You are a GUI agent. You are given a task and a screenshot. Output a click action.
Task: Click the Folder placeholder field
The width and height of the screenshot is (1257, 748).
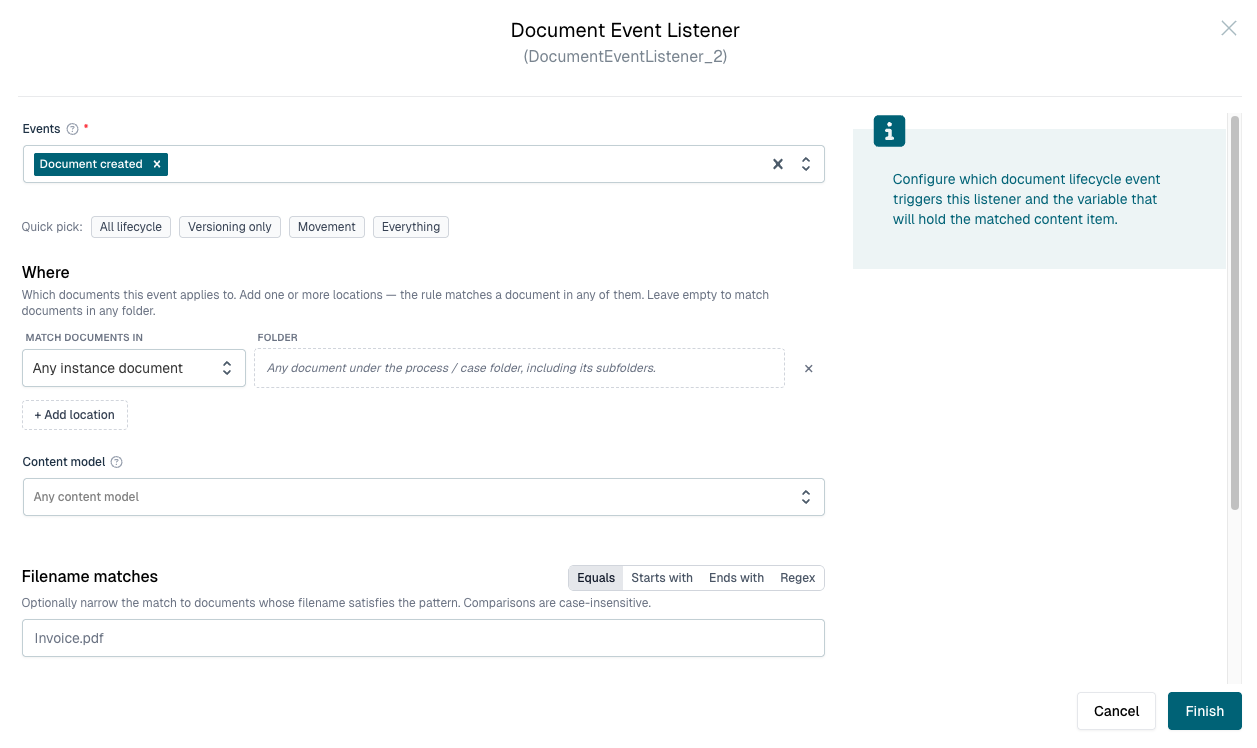(x=519, y=368)
